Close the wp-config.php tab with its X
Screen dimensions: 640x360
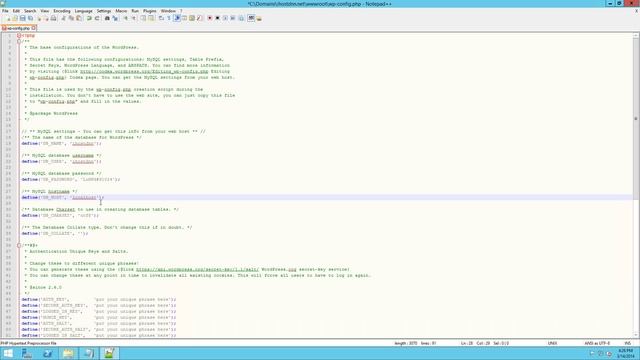point(34,28)
